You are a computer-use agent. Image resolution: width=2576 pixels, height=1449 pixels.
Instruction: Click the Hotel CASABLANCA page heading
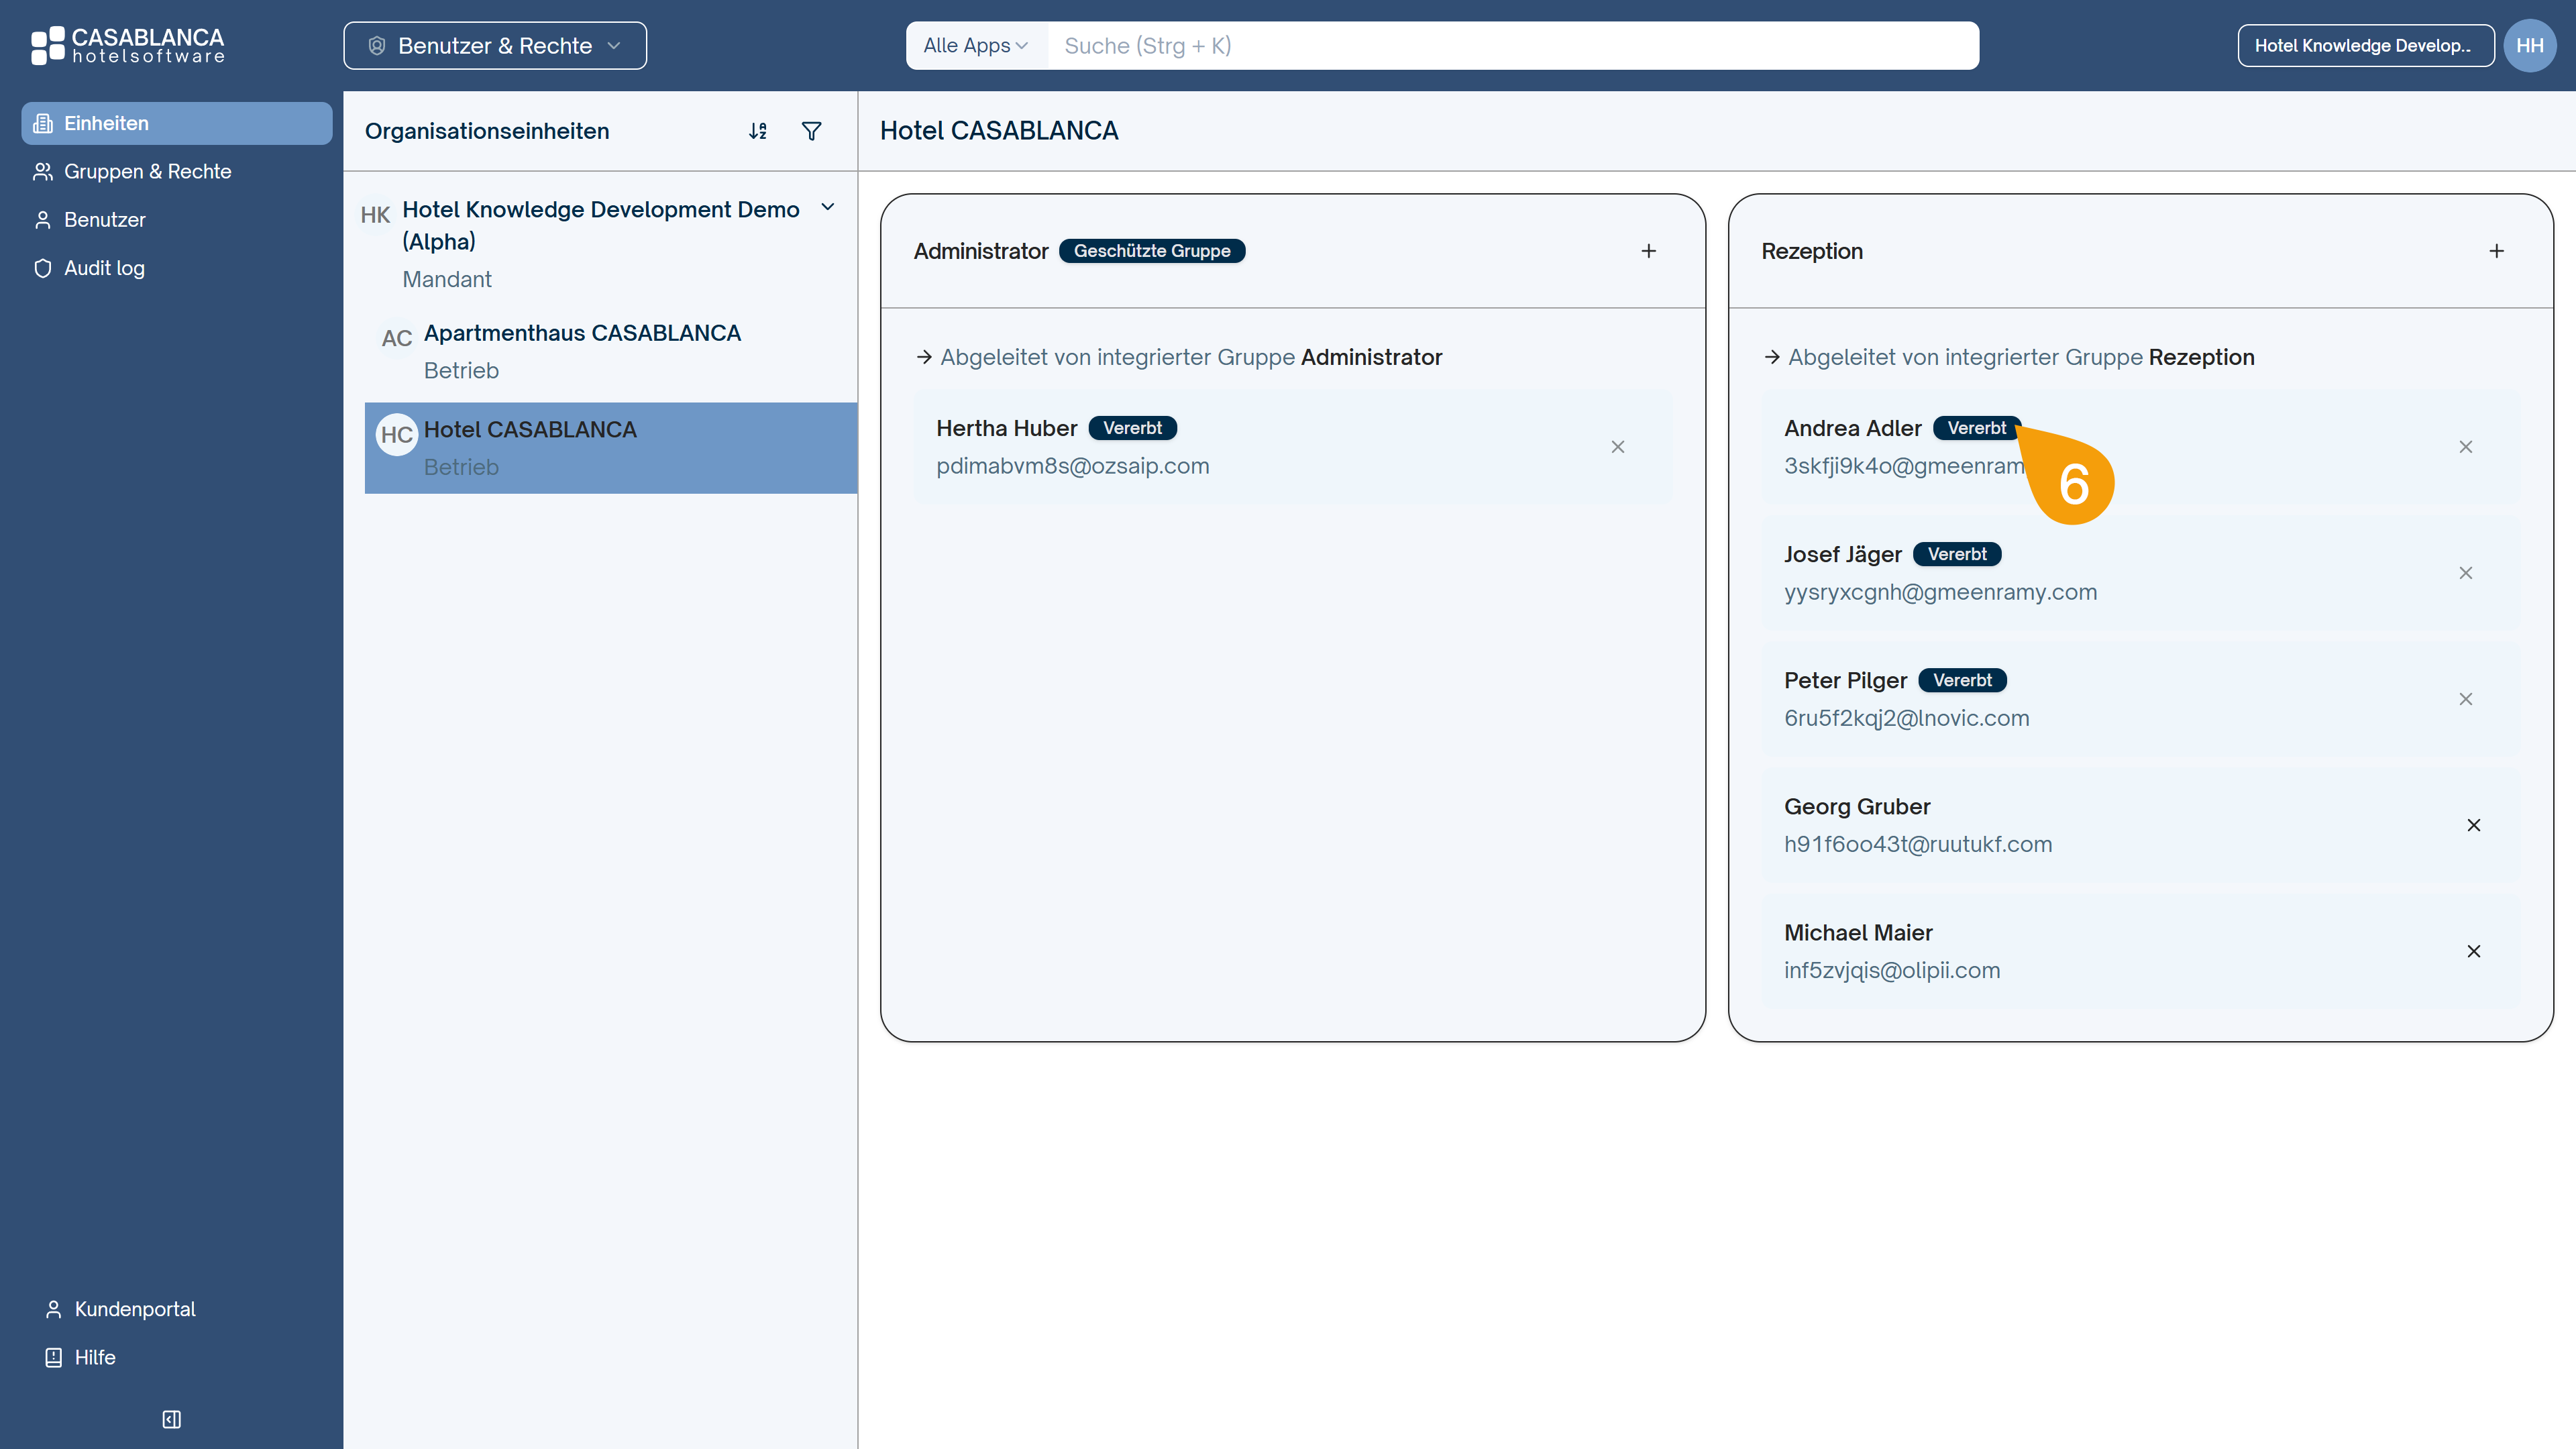point(999,131)
